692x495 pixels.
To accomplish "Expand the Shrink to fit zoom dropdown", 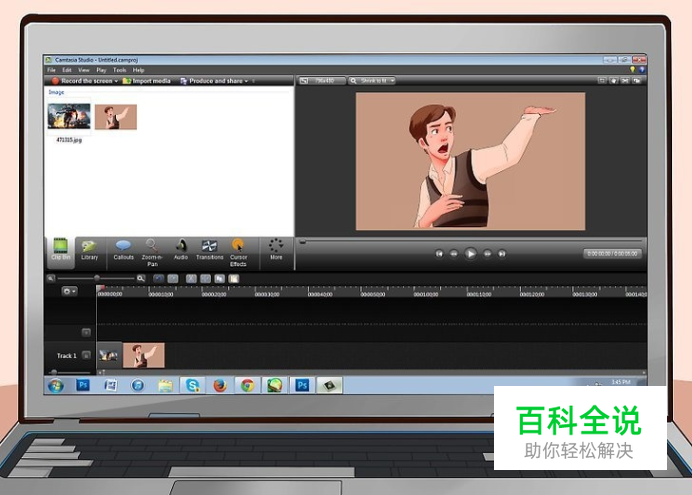I will [x=372, y=81].
